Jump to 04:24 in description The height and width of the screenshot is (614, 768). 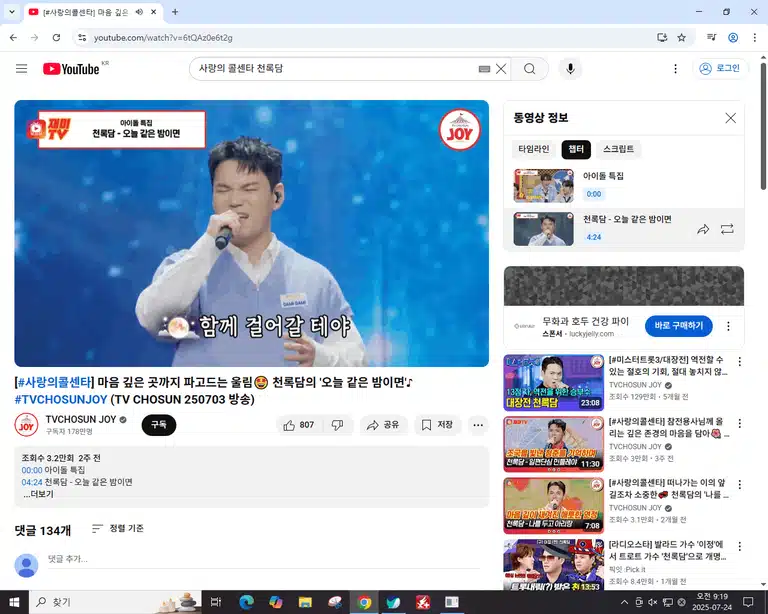point(32,482)
